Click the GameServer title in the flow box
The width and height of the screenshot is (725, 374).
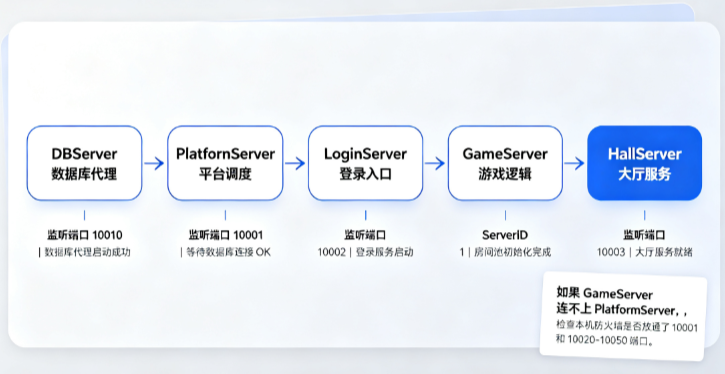click(505, 154)
